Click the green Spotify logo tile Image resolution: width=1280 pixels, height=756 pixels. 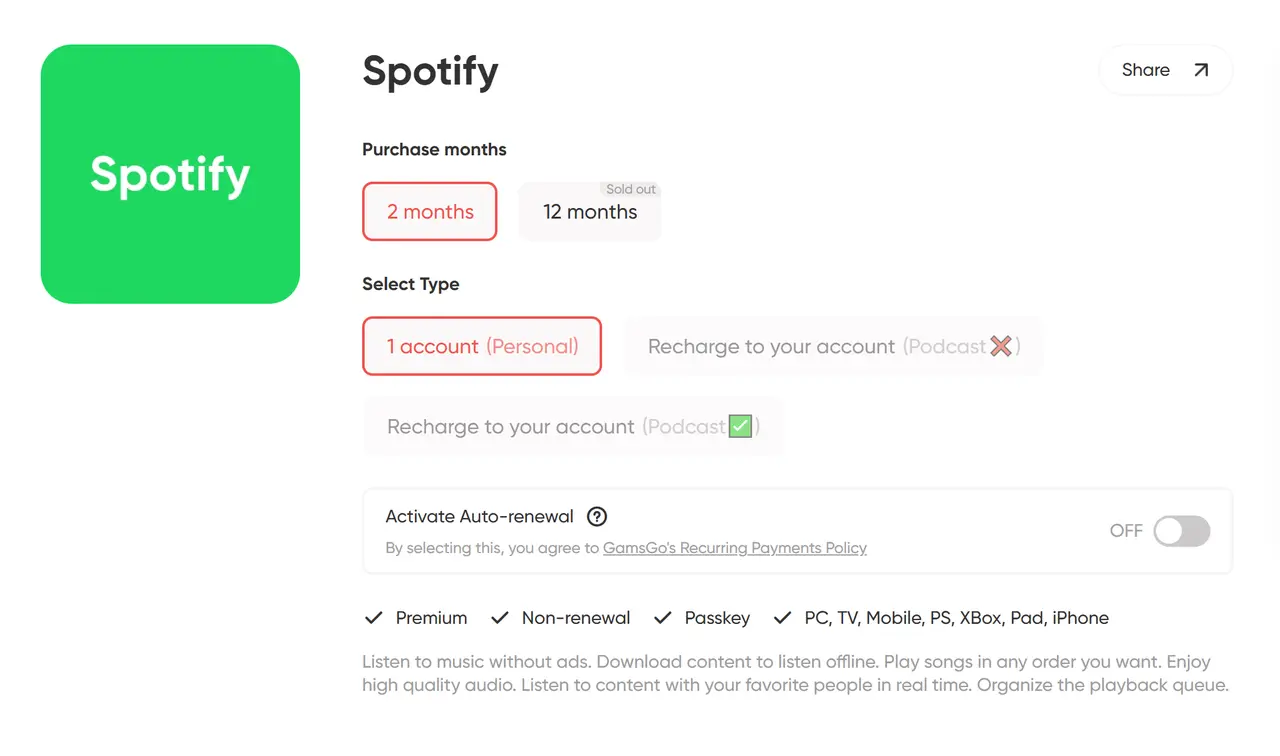(x=170, y=174)
